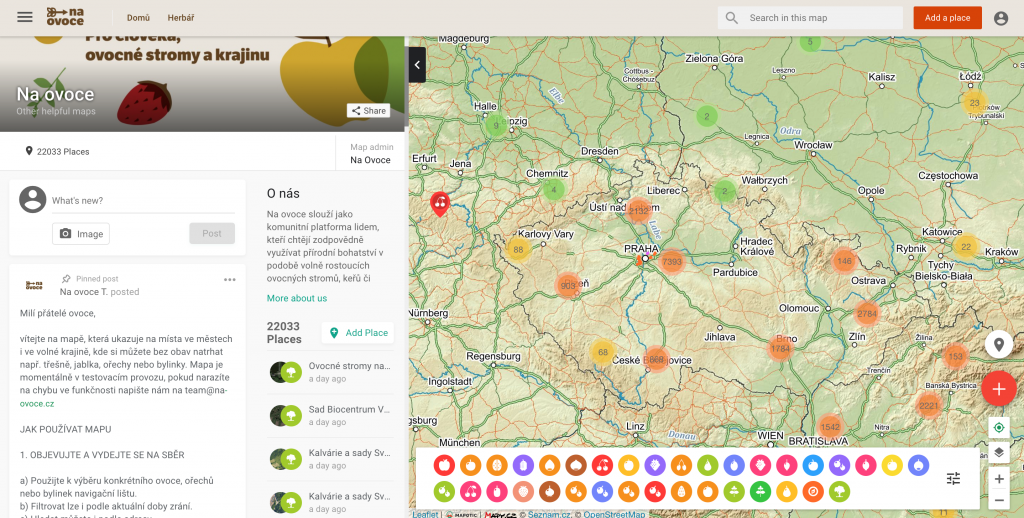This screenshot has height=518, width=1024.
Task: Open the Herbář menu item
Action: [180, 18]
